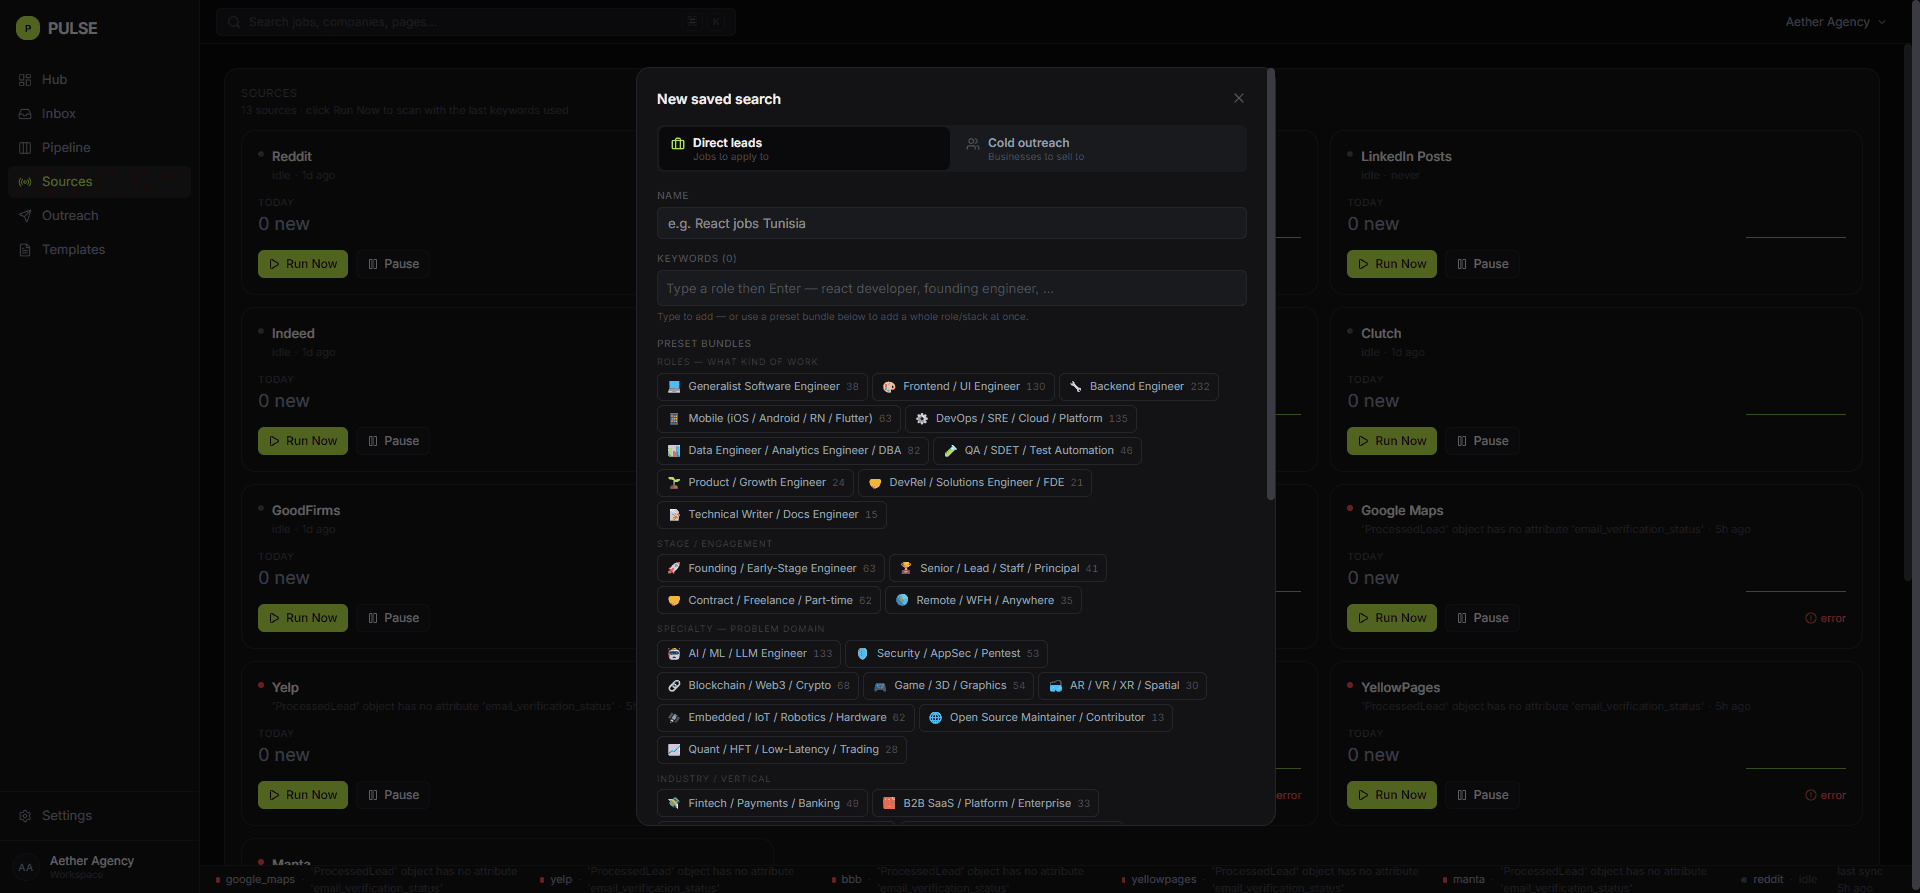Screen dimensions: 1920x893
Task: Click the Backend Engineer wrench icon
Action: pyautogui.click(x=1076, y=387)
